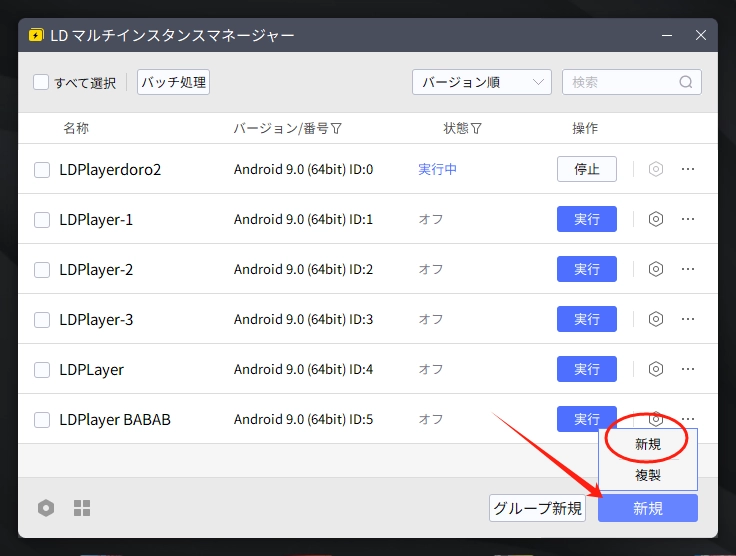
Task: Choose 複製 in the popup menu
Action: point(648,475)
